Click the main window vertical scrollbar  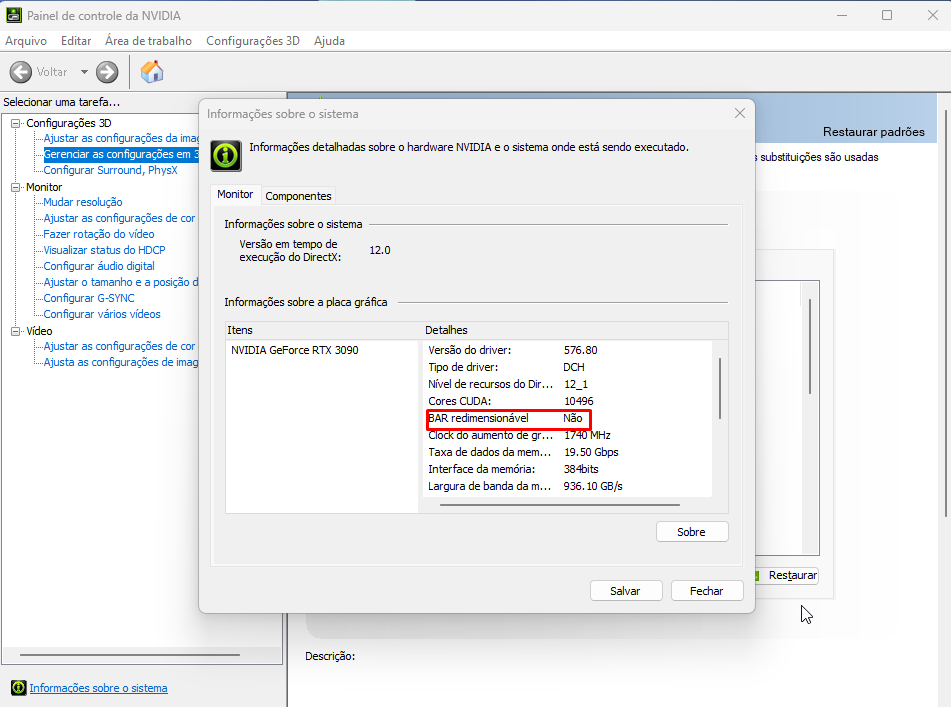coord(946,313)
